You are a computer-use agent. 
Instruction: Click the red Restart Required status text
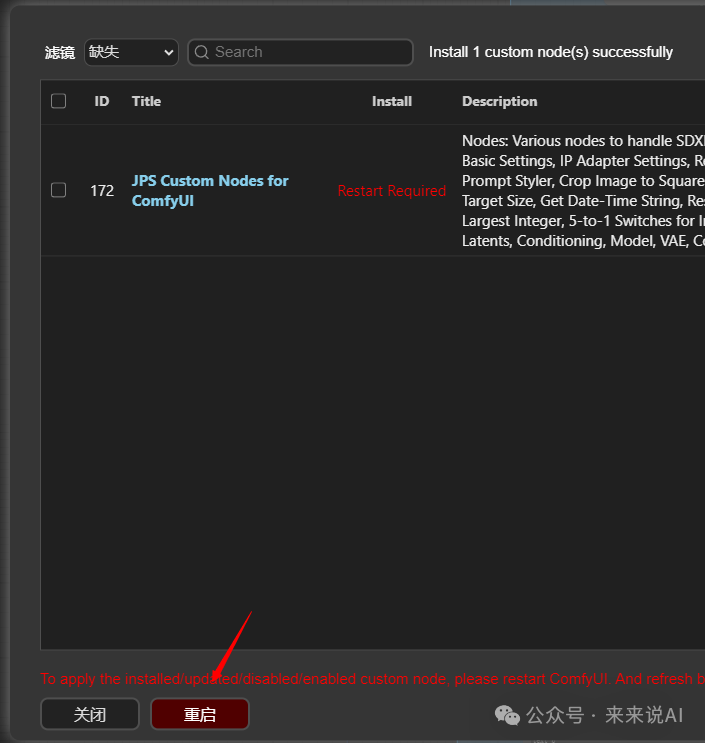[x=392, y=190]
